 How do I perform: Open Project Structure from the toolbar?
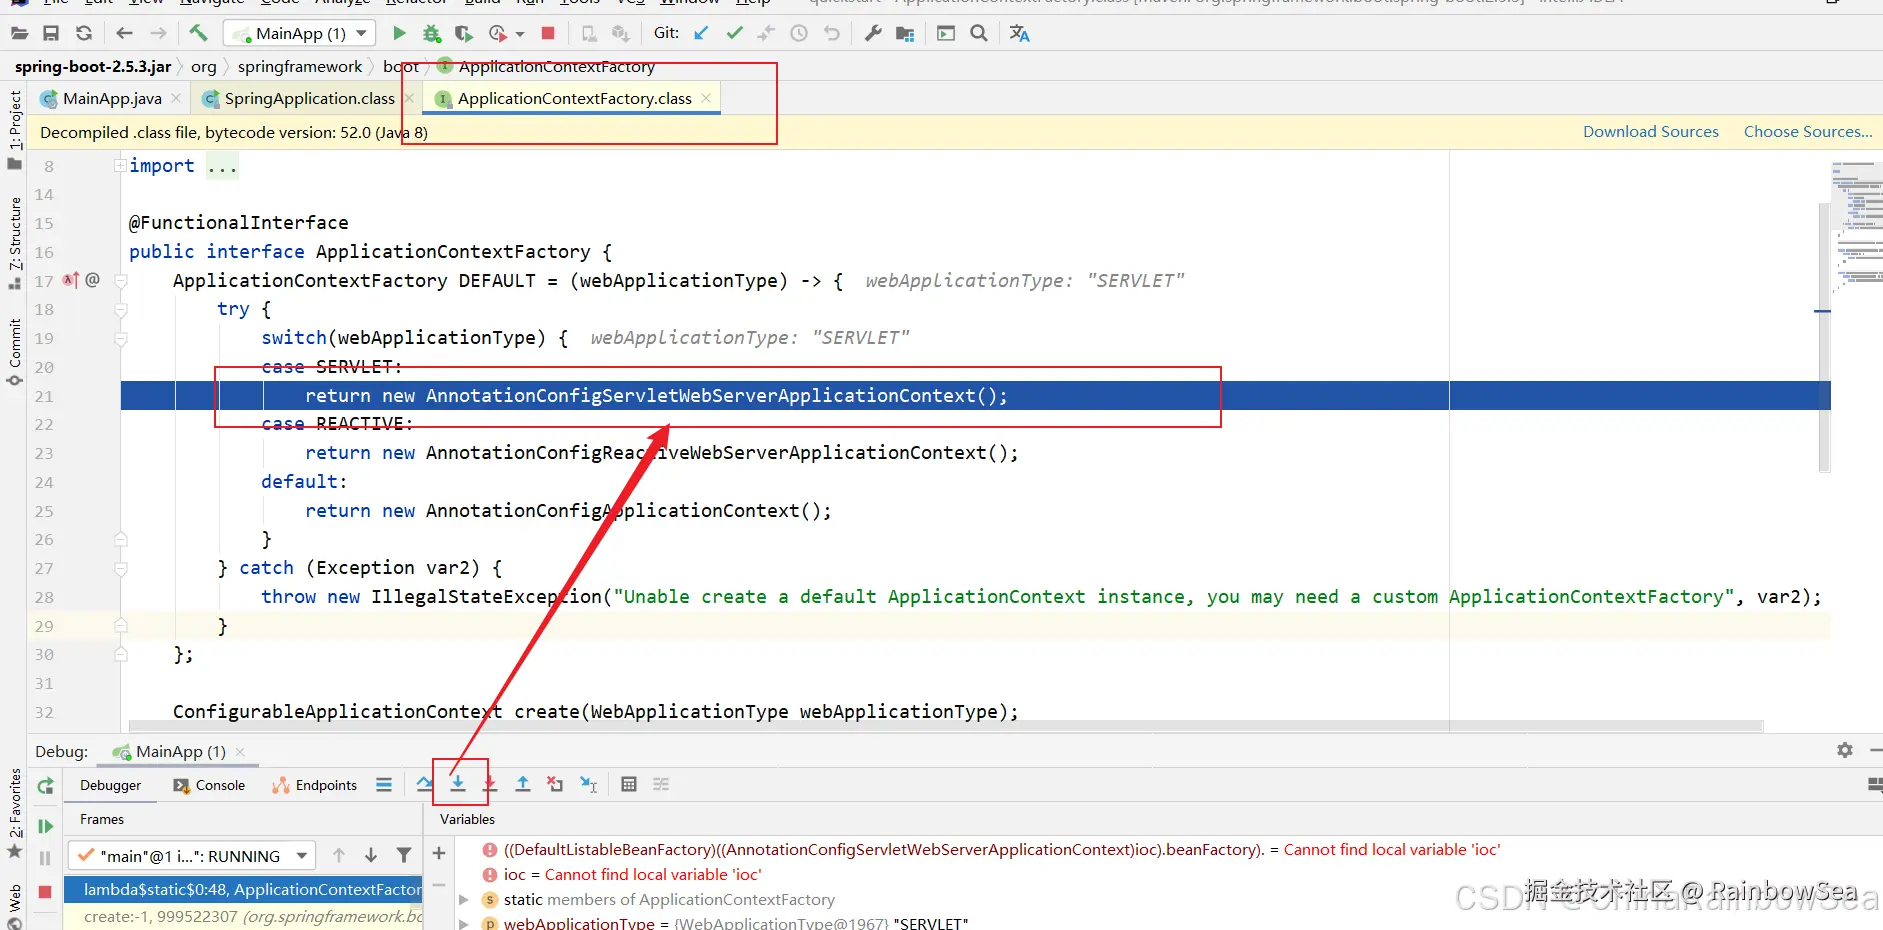(905, 33)
